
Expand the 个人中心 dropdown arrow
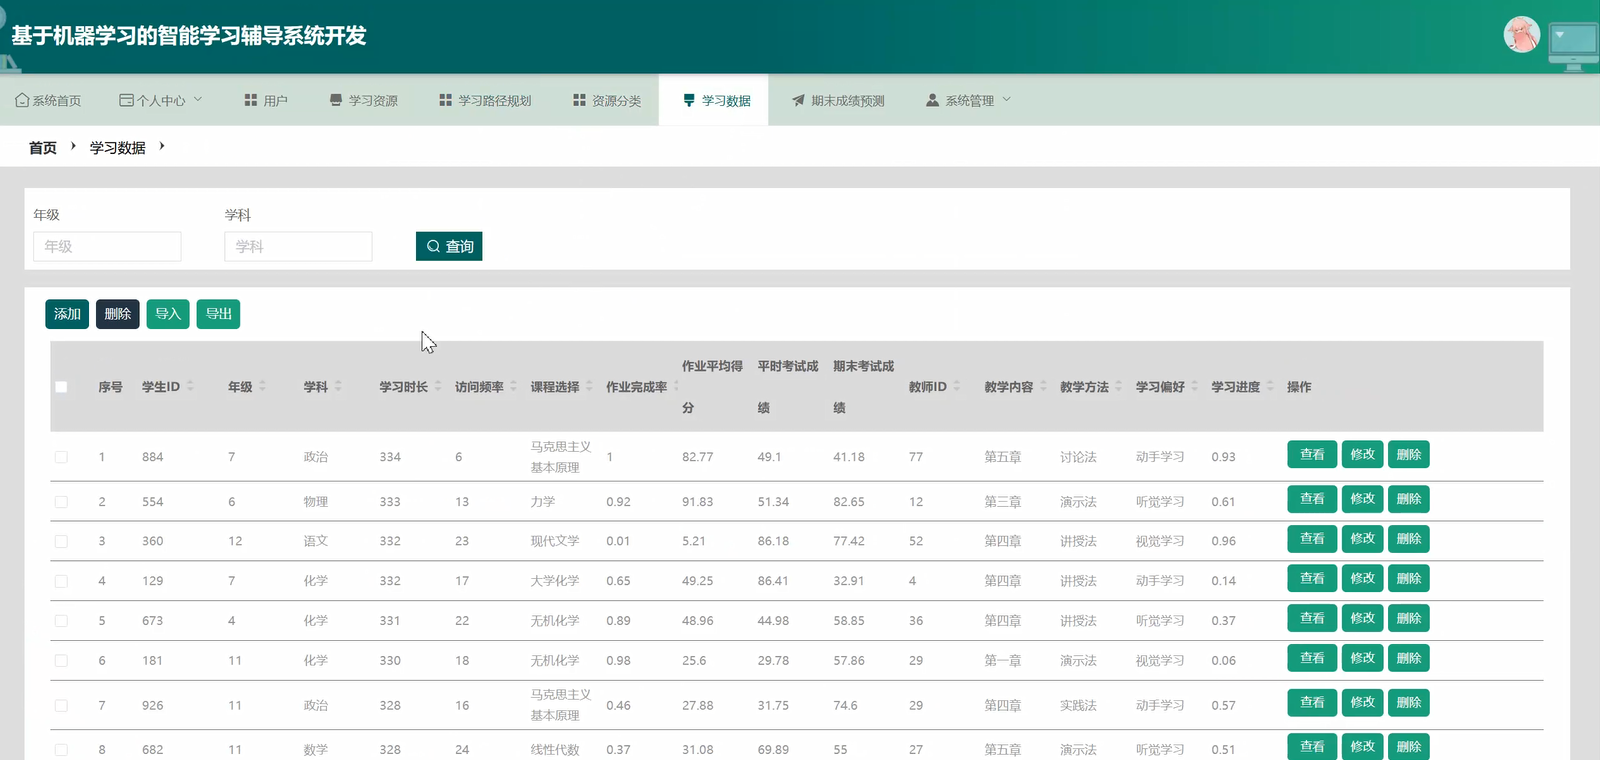(198, 99)
